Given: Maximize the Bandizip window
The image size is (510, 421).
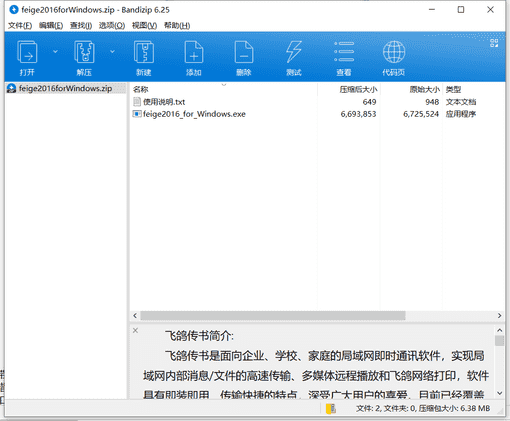Looking at the screenshot, I should 461,10.
